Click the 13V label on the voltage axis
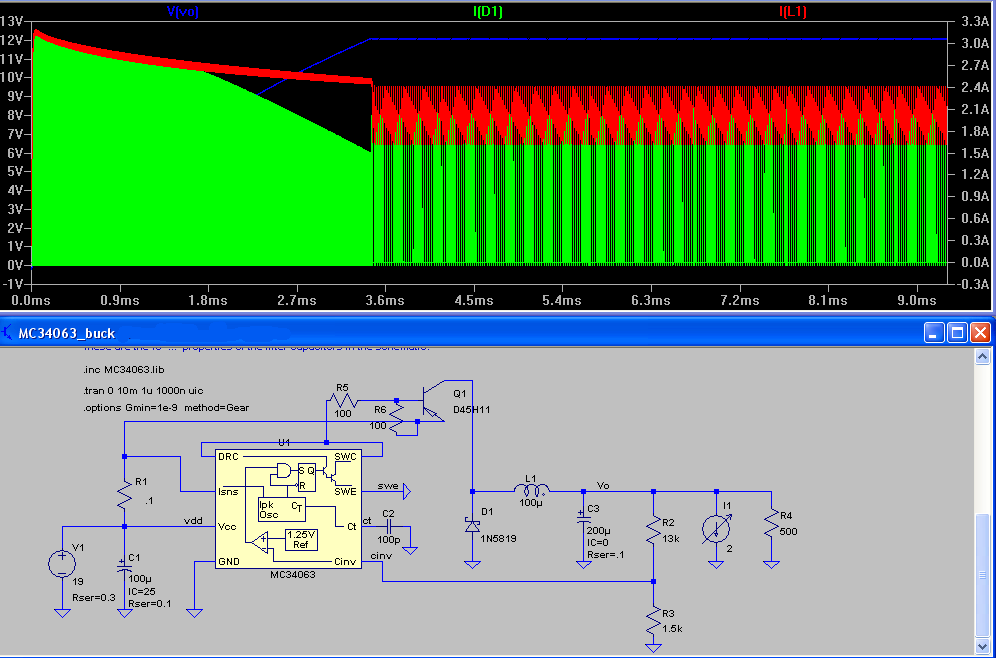 point(12,21)
